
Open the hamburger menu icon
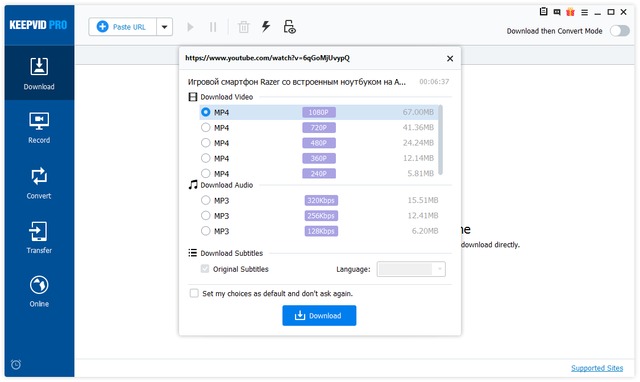pyautogui.click(x=584, y=12)
